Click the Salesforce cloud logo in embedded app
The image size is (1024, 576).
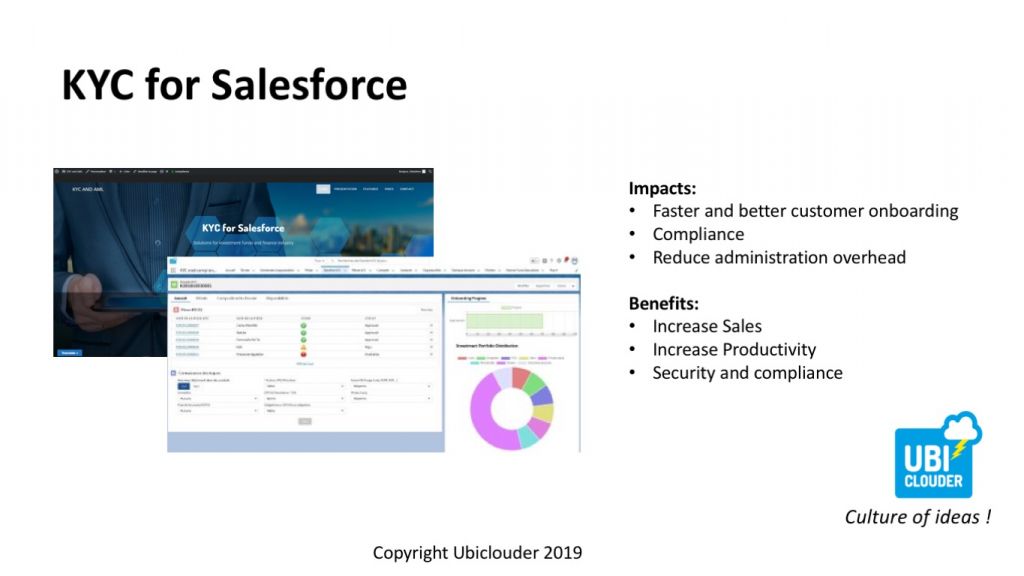point(173,261)
